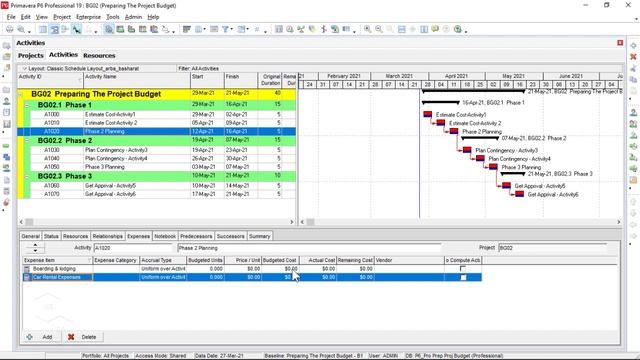Viewport: 640px width, 360px height.
Task: Open the Status details tab
Action: 51,236
